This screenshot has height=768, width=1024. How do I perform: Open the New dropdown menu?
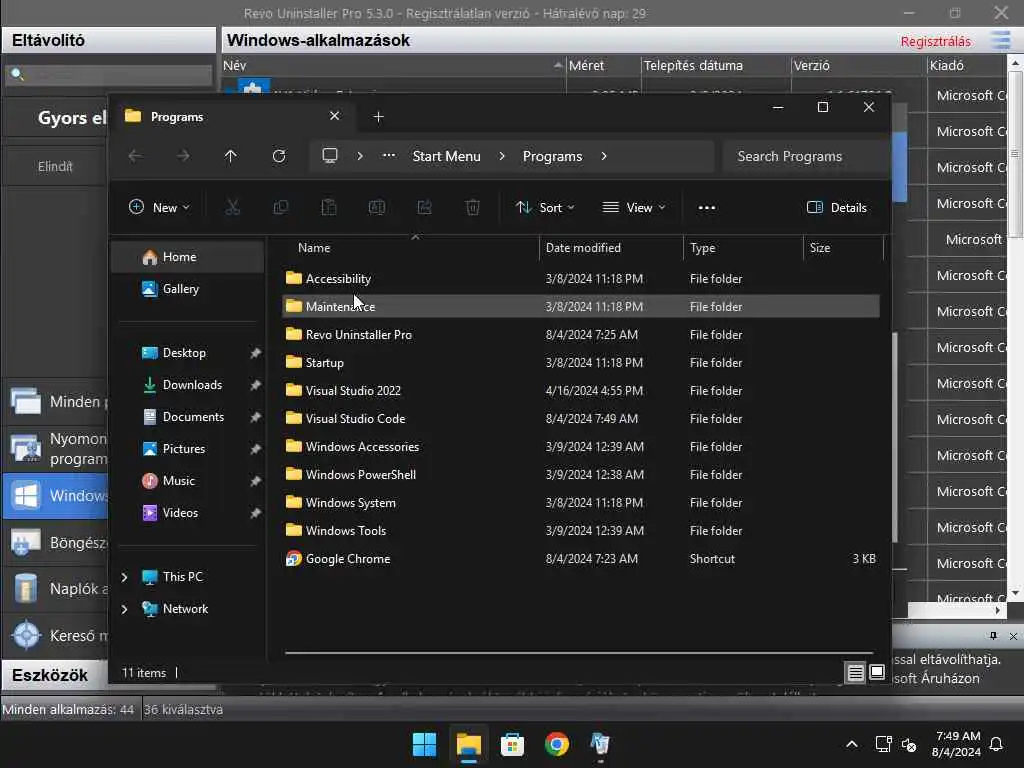[x=159, y=208]
